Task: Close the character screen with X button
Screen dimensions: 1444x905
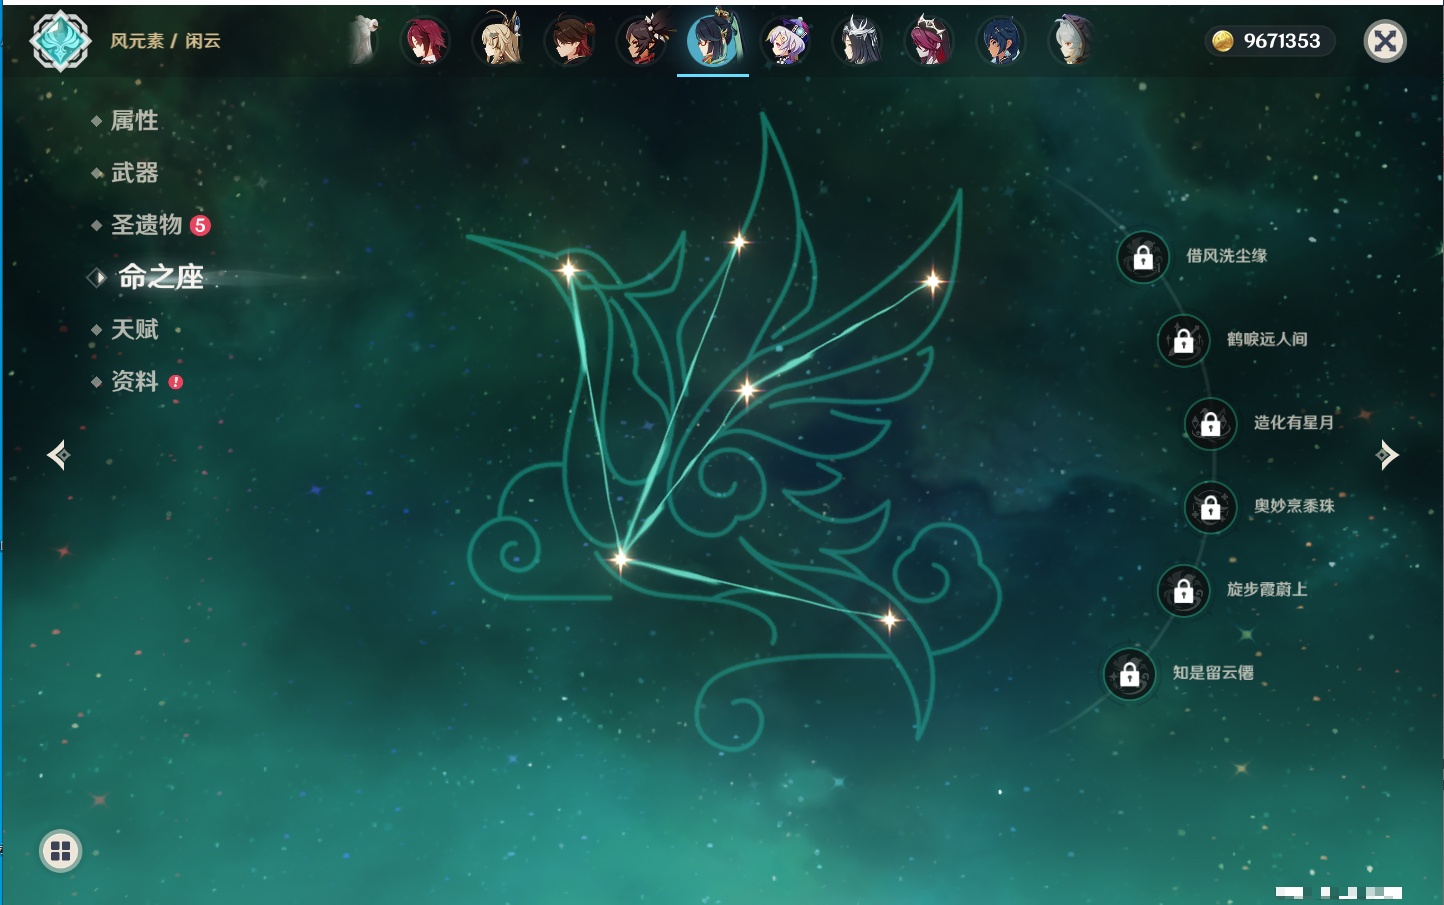Action: pos(1385,41)
